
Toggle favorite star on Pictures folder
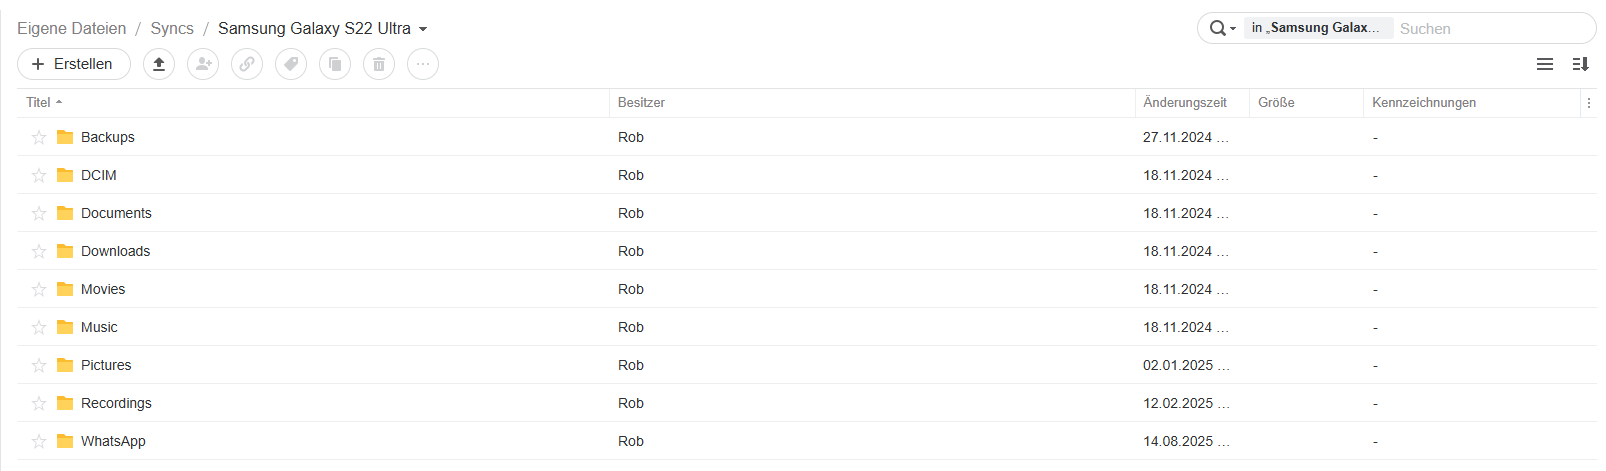click(x=39, y=365)
